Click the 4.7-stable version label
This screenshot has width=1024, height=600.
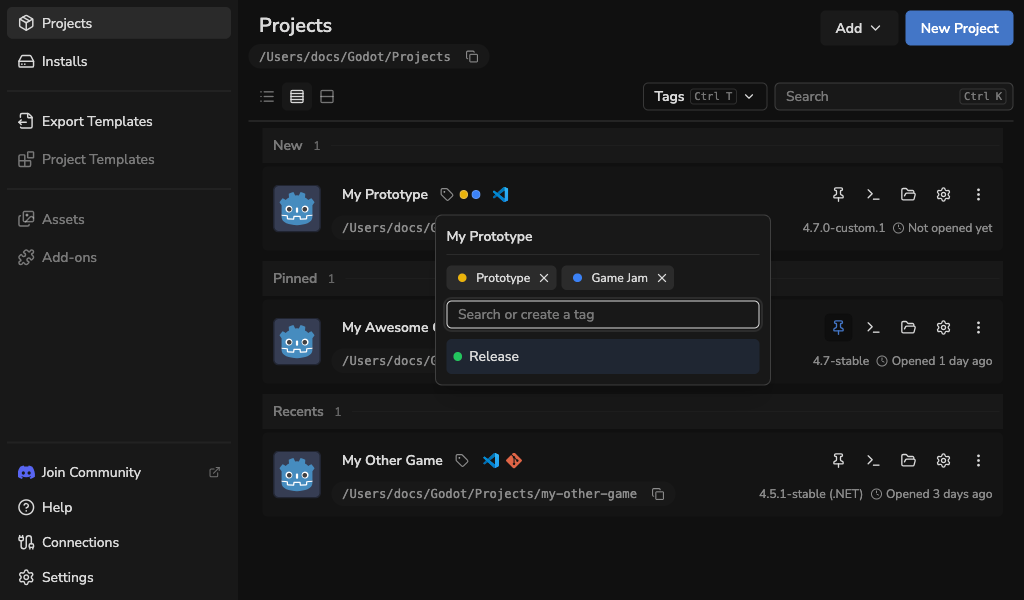coord(840,361)
